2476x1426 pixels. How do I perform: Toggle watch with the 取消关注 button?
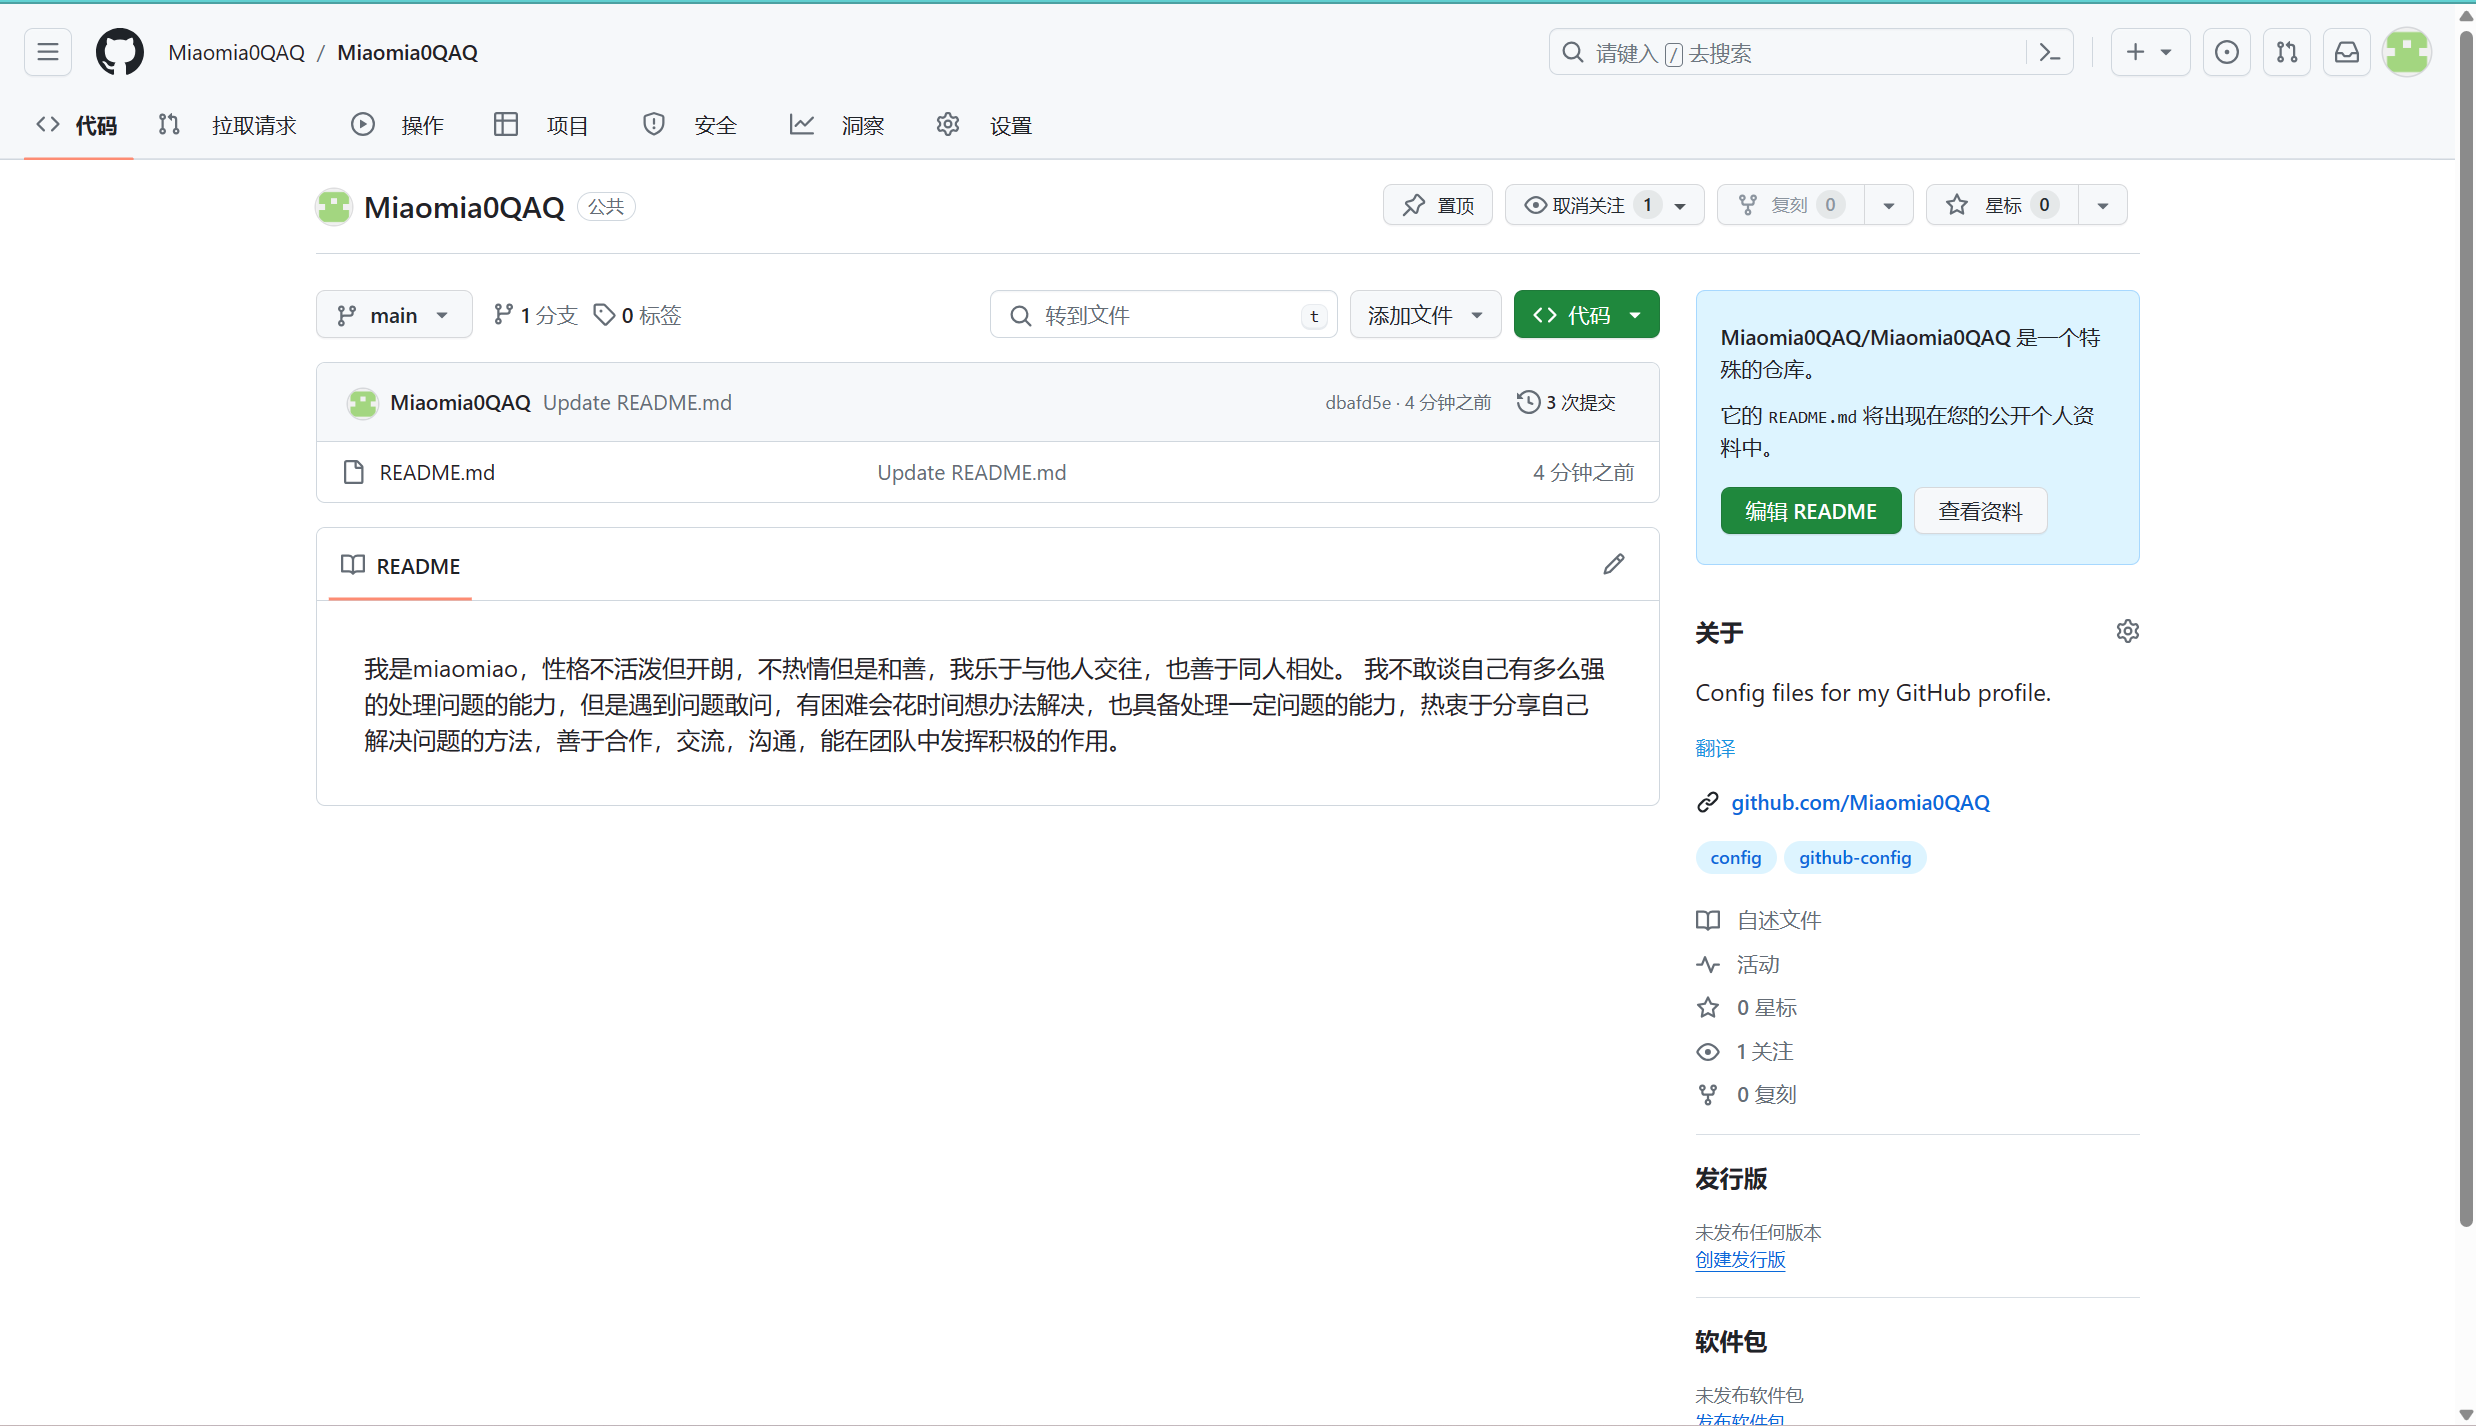(x=1587, y=205)
